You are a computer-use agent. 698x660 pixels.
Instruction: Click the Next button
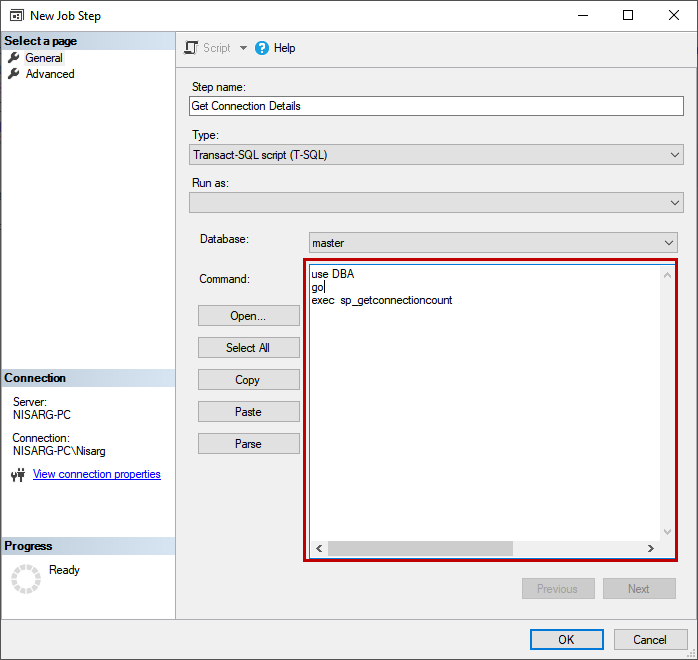(639, 589)
